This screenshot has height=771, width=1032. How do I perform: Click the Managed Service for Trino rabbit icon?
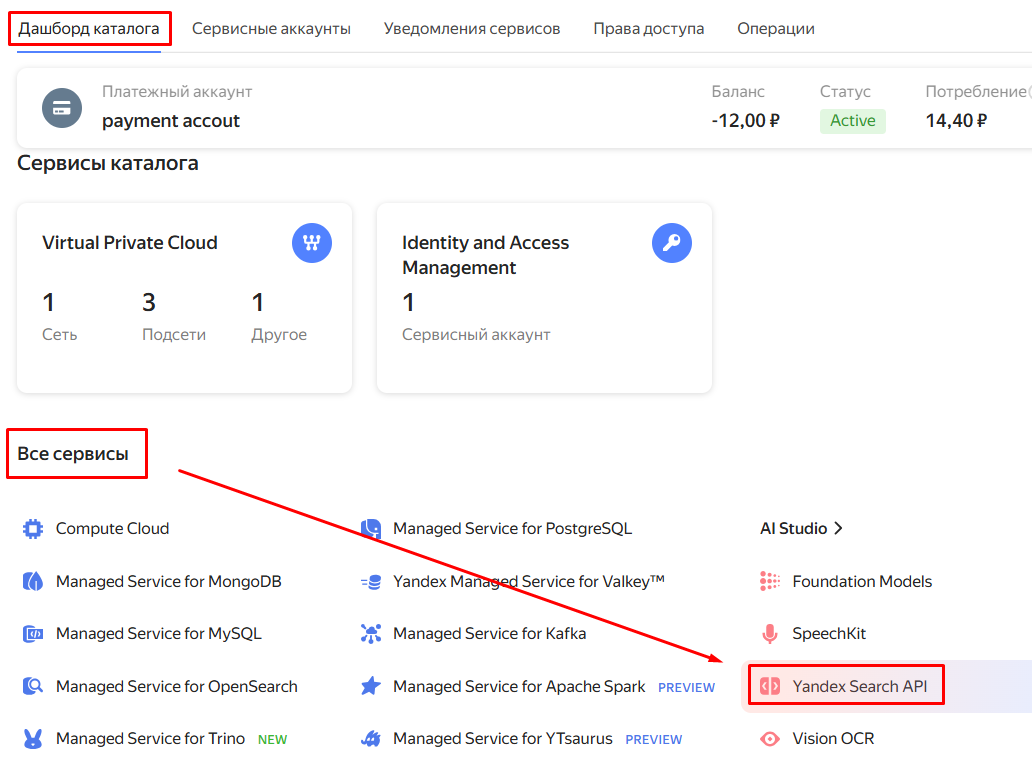pos(33,739)
